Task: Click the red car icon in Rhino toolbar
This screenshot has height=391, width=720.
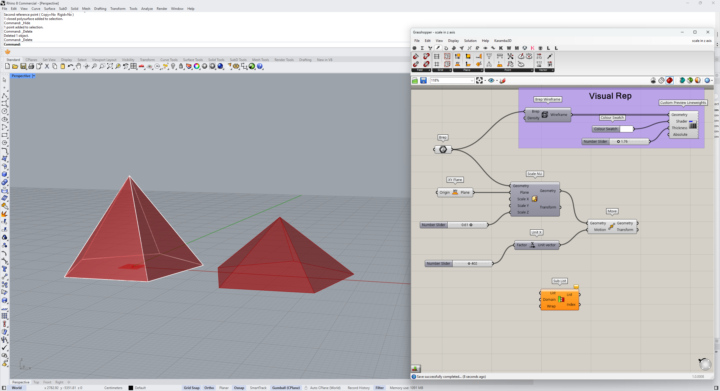Action: (x=141, y=67)
